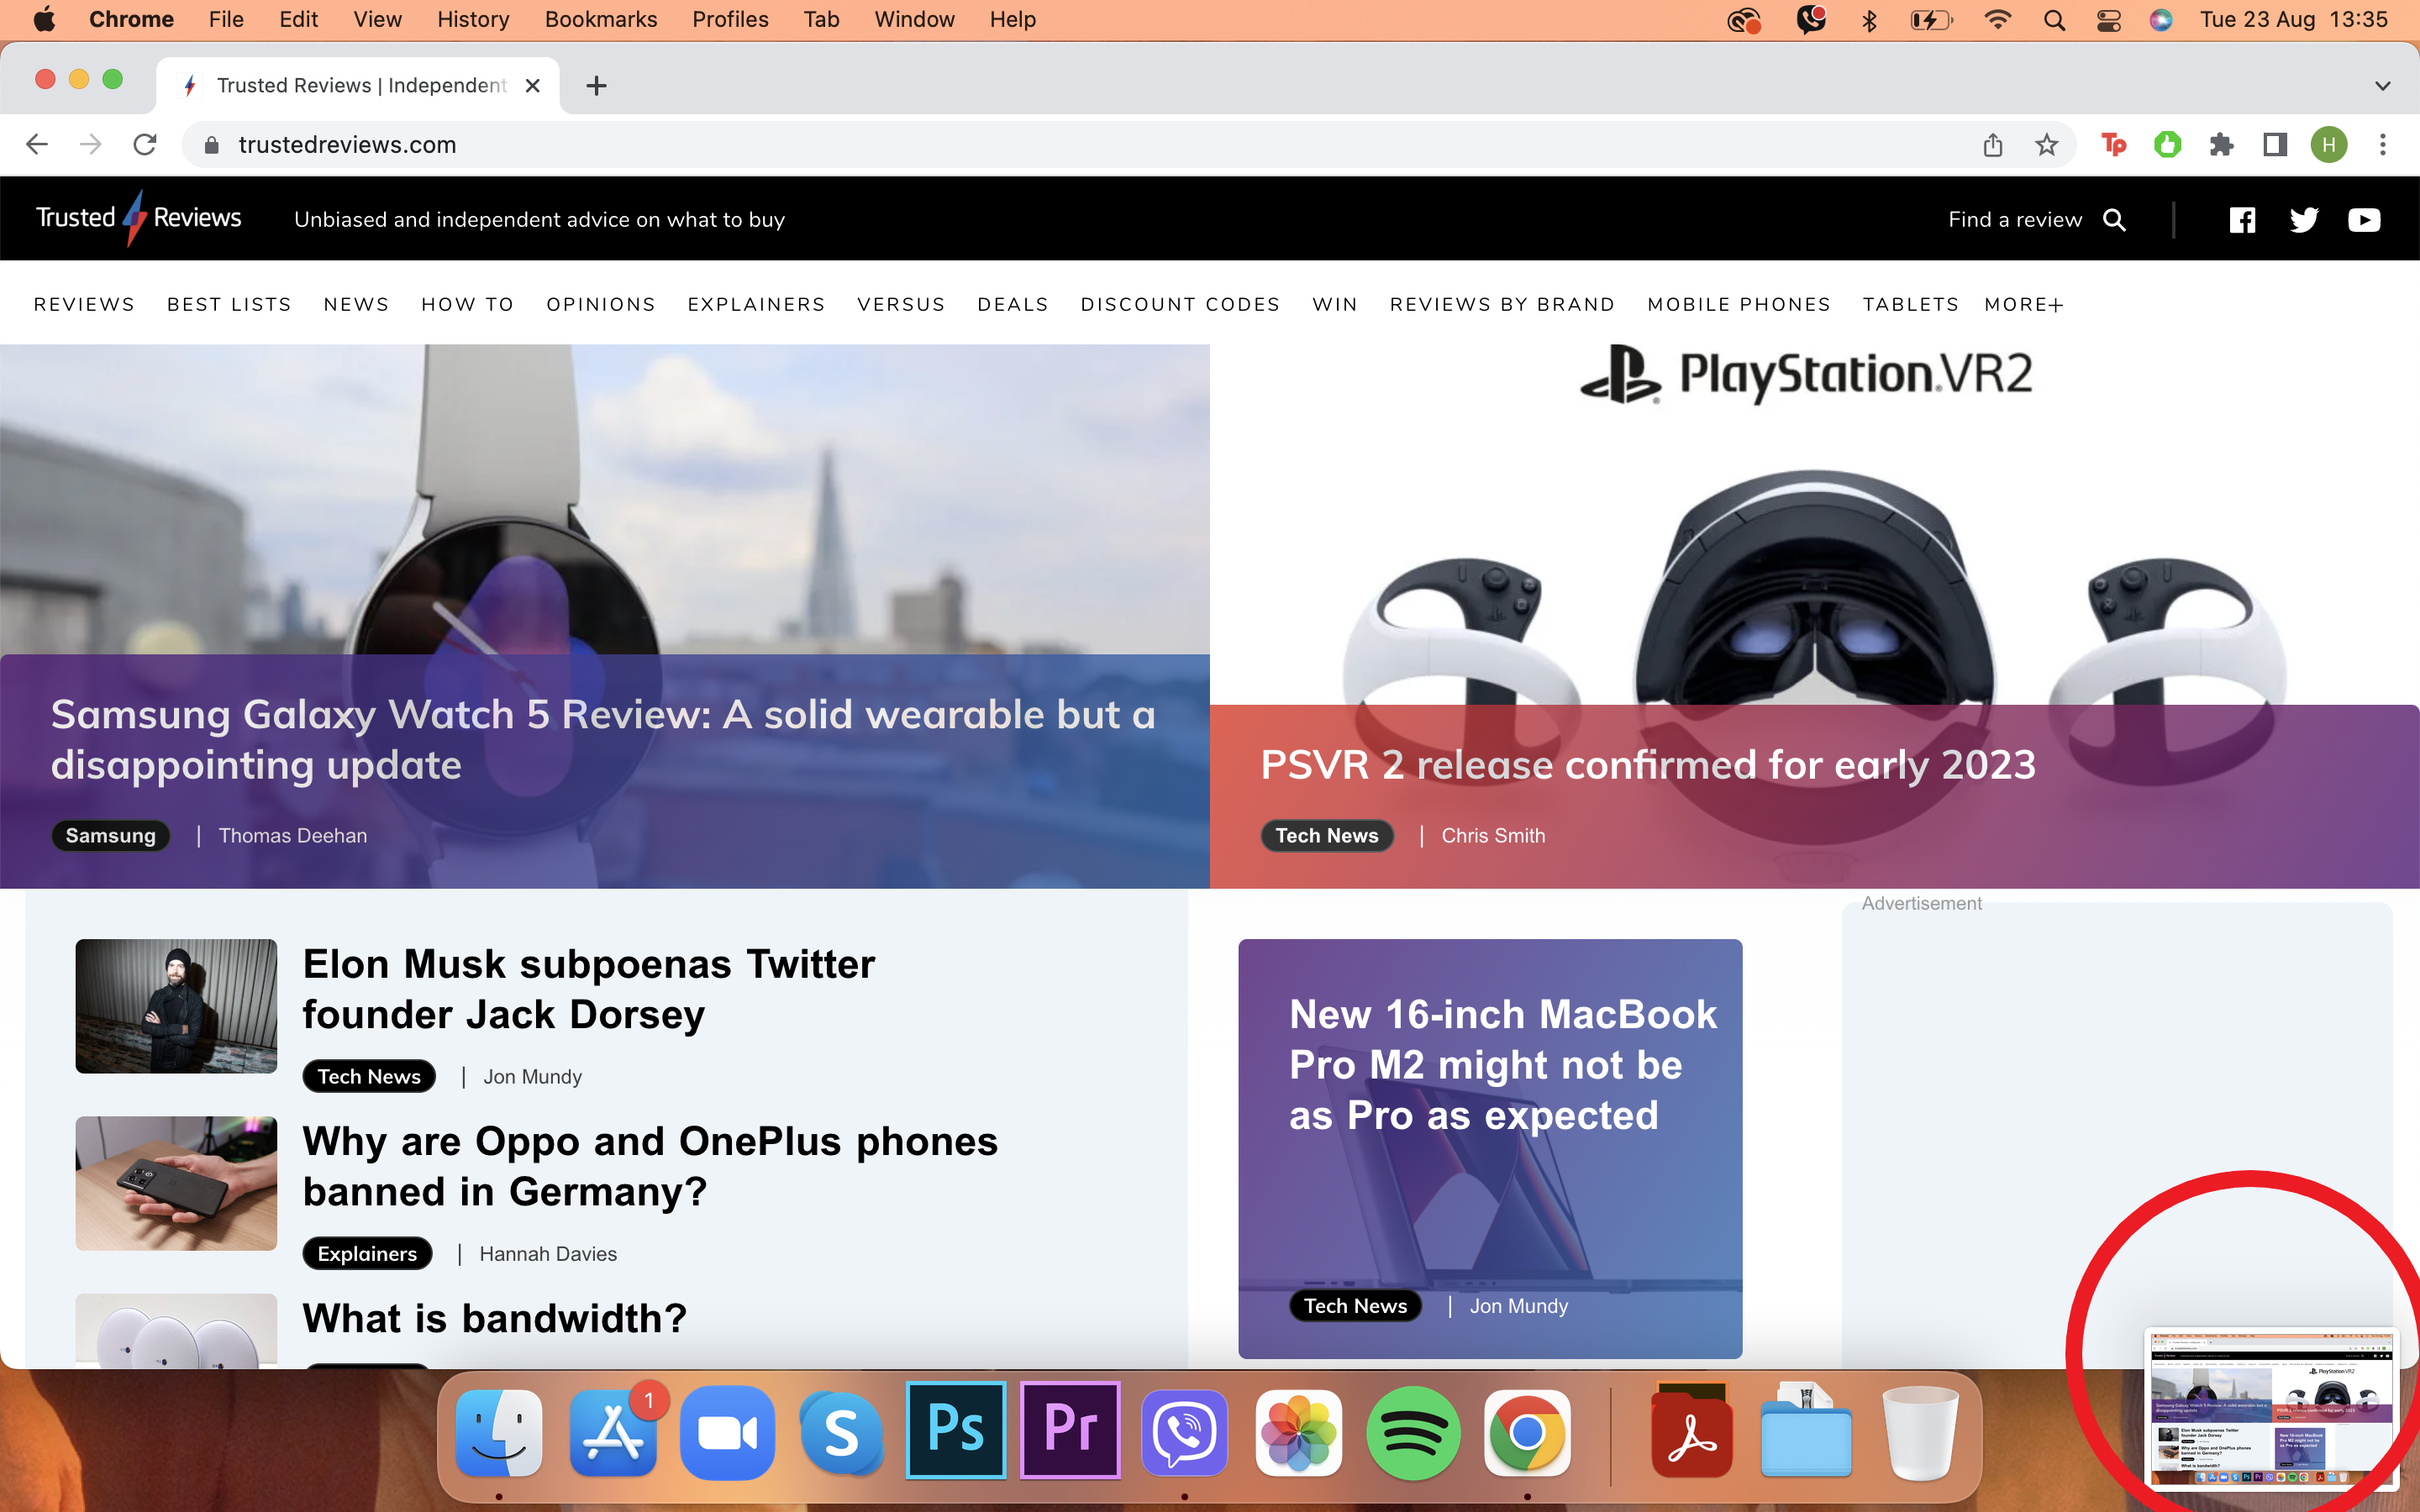Click the Wi-Fi status icon
Screen dimensions: 2420x1512
[x=1998, y=20]
